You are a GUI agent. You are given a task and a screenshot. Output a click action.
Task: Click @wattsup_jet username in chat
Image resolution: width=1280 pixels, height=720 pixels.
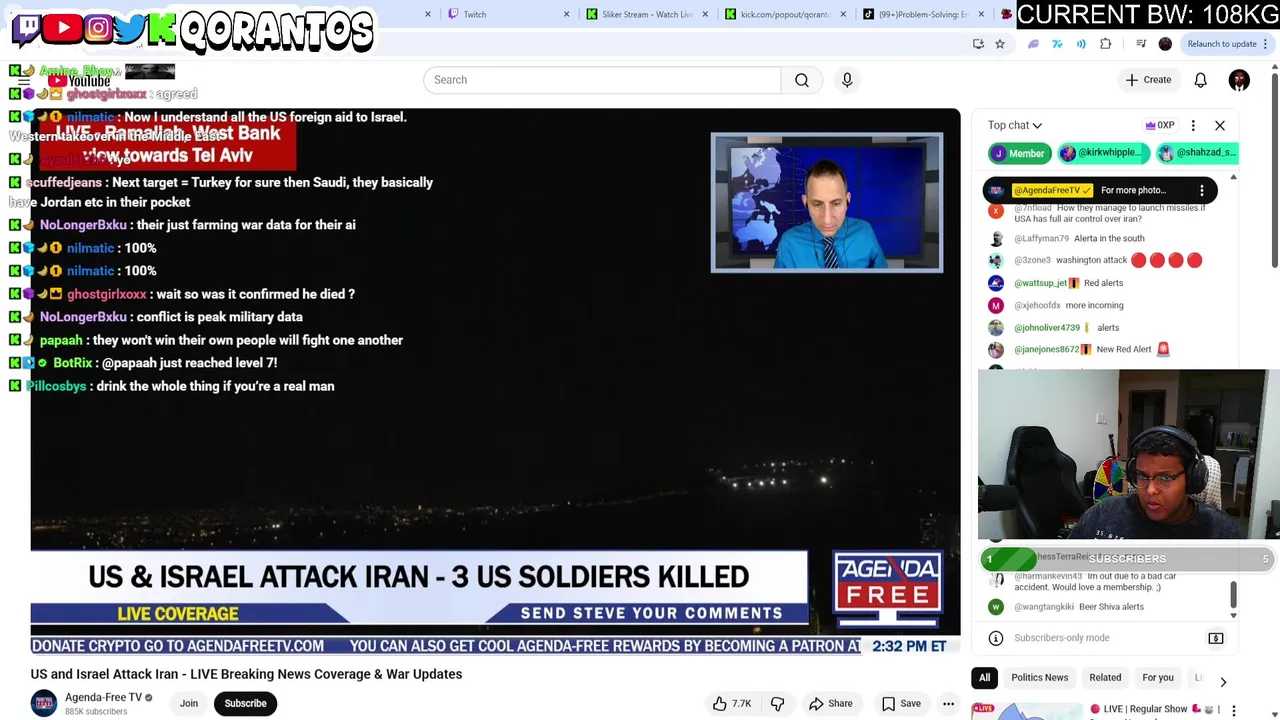(1041, 283)
